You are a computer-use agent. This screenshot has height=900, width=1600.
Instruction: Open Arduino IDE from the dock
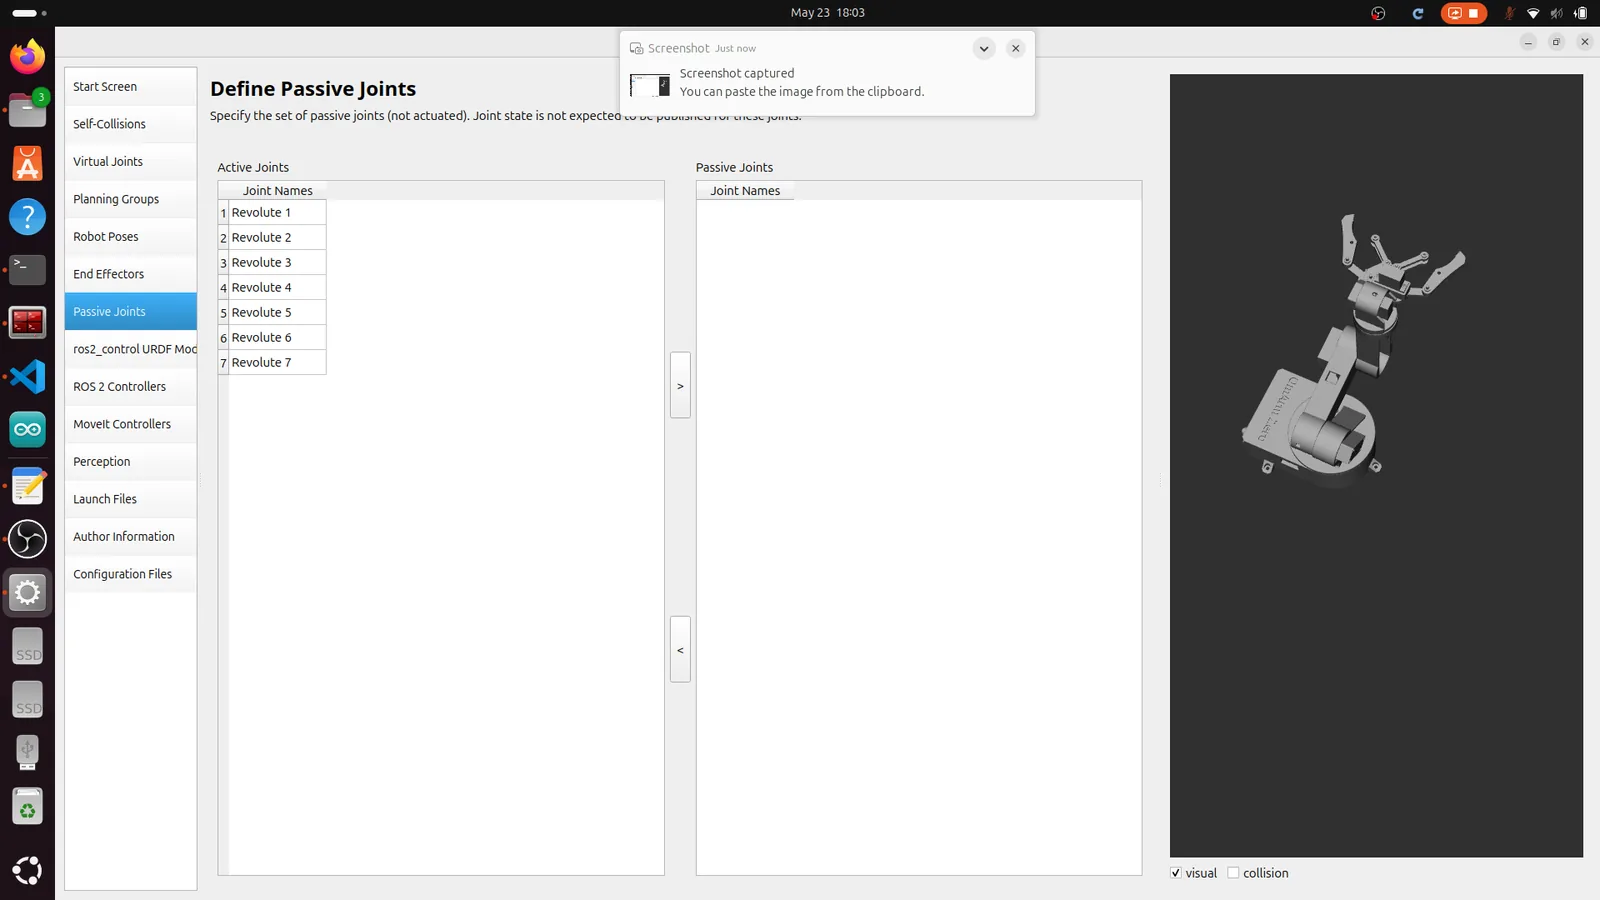point(27,430)
